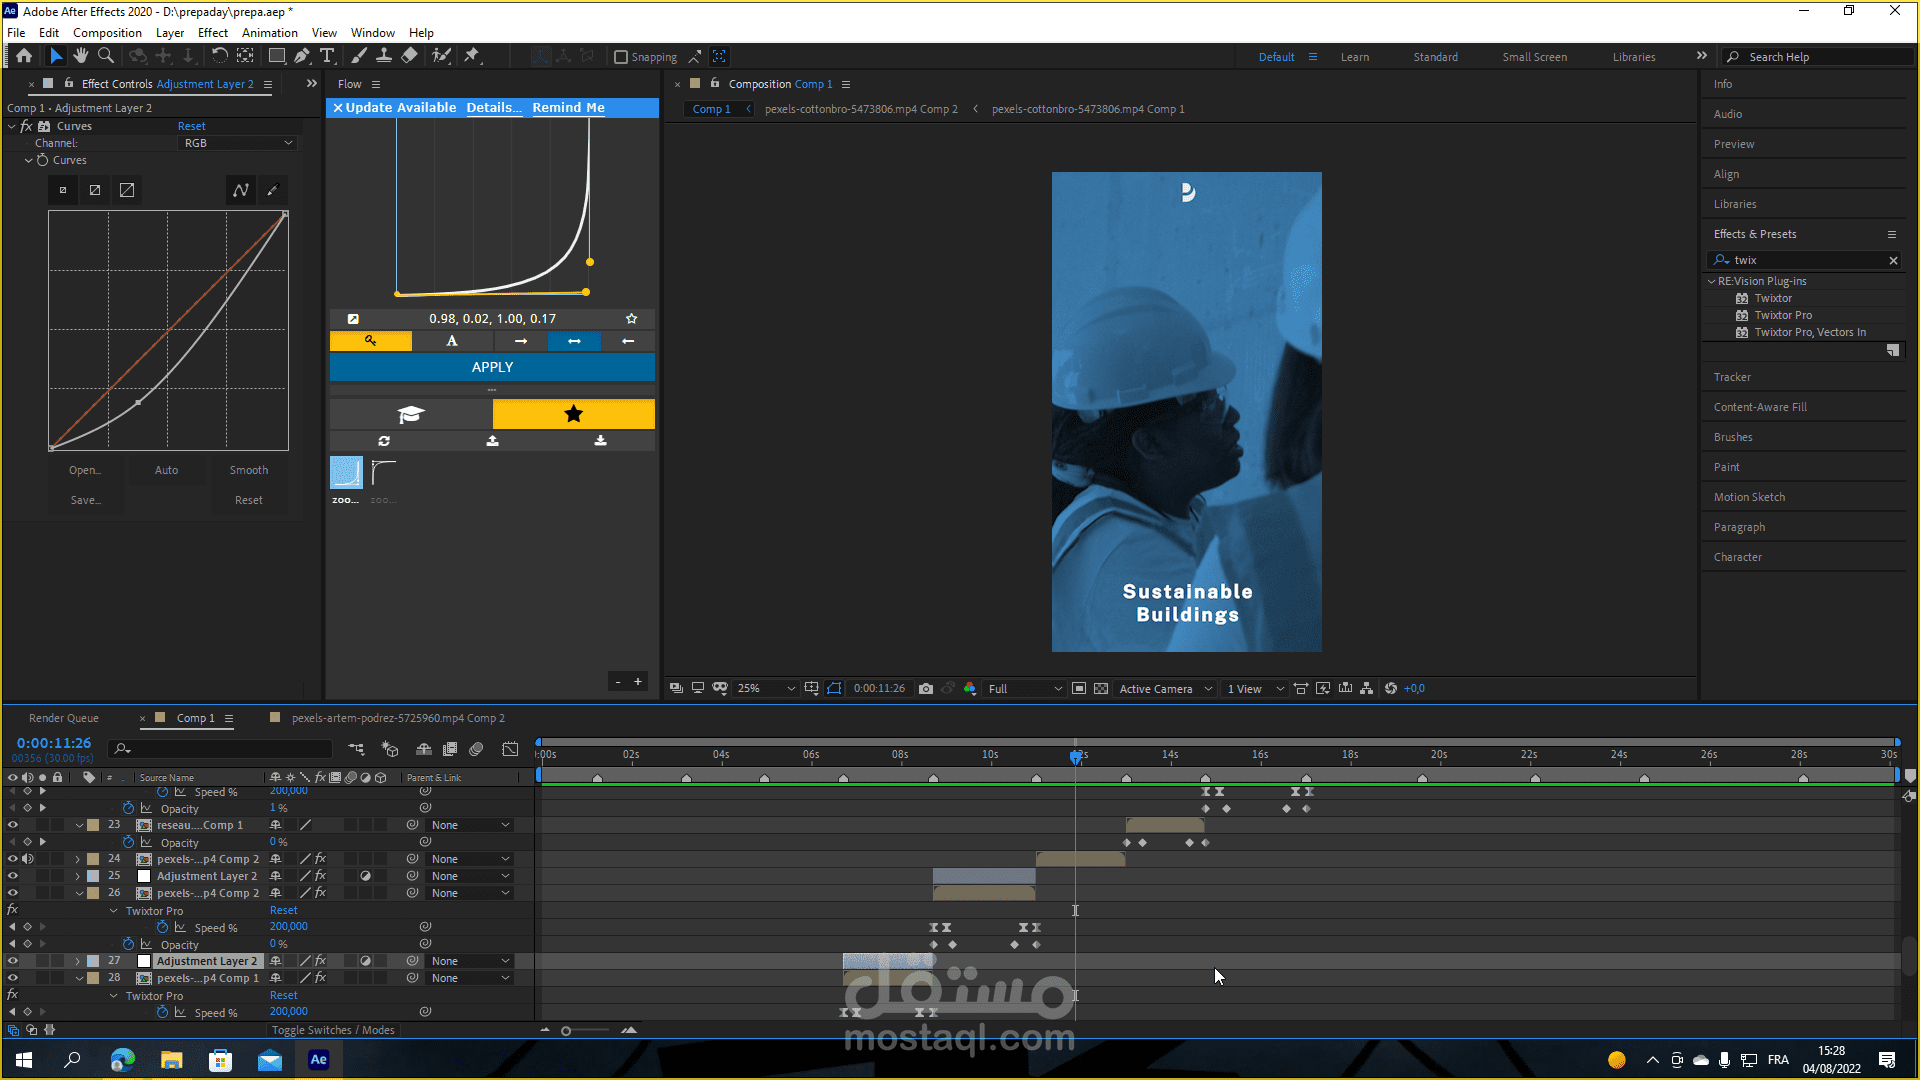Click the Flow star favorites button
The height and width of the screenshot is (1080, 1920).
[573, 414]
